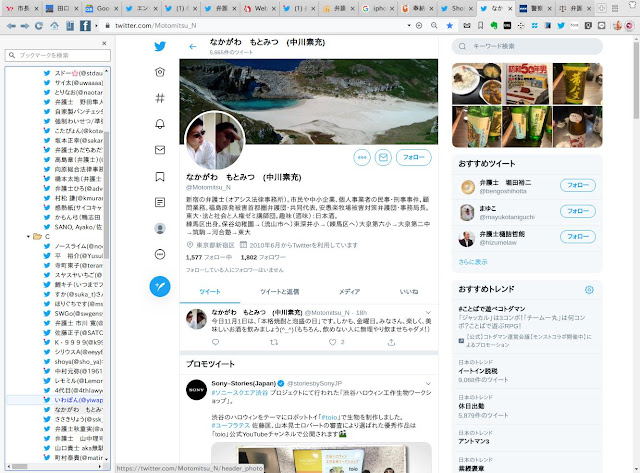The image size is (640, 473).
Task: Click the ブックマークを検索 bookmark search field
Action: pos(58,55)
